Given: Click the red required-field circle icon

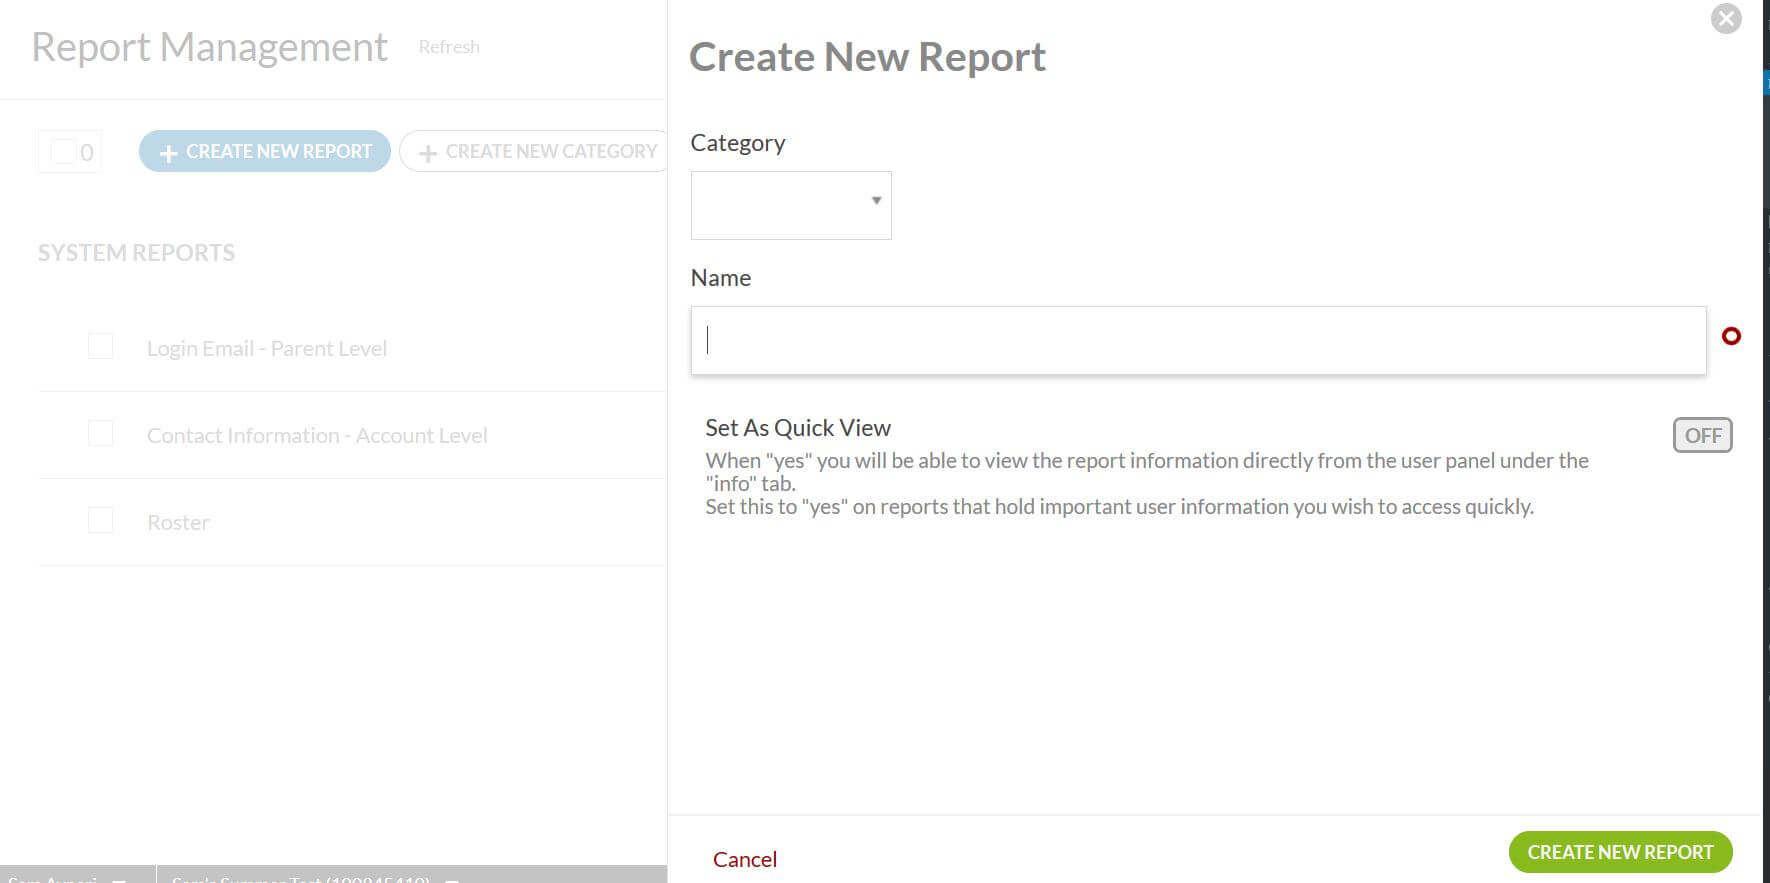Looking at the screenshot, I should coord(1731,337).
